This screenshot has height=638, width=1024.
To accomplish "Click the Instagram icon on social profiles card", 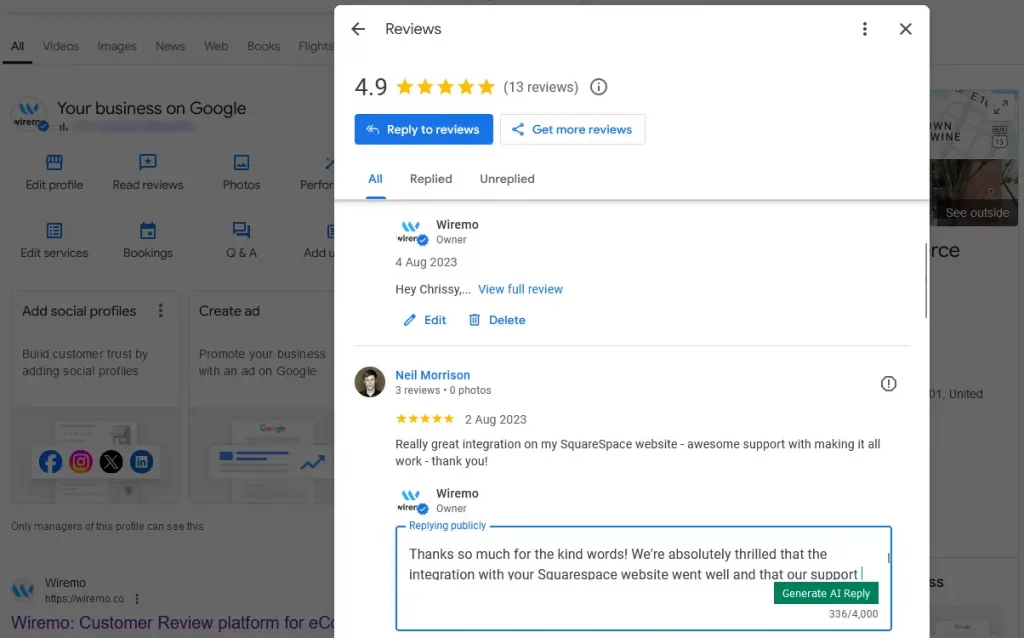I will click(x=81, y=462).
